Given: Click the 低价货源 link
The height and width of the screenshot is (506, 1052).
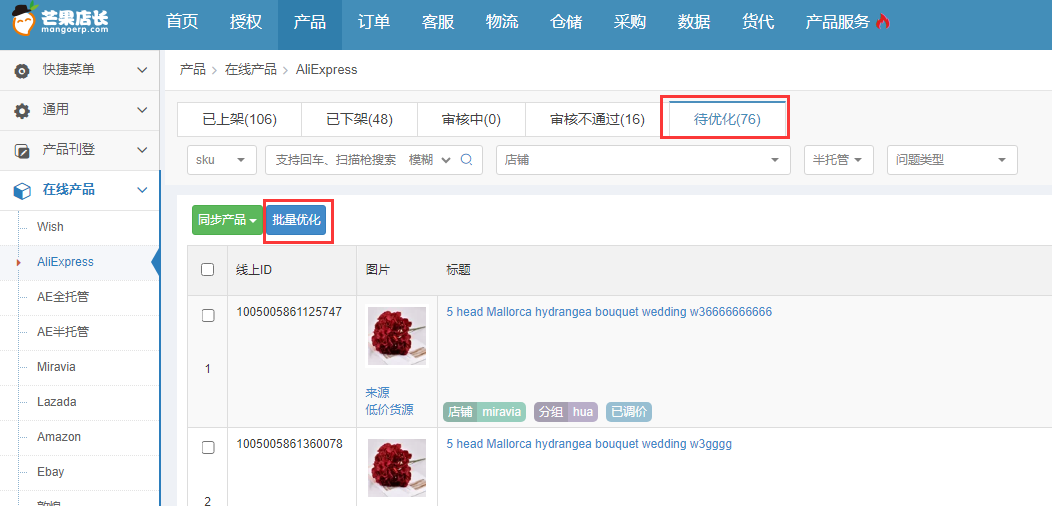Looking at the screenshot, I should (x=389, y=410).
